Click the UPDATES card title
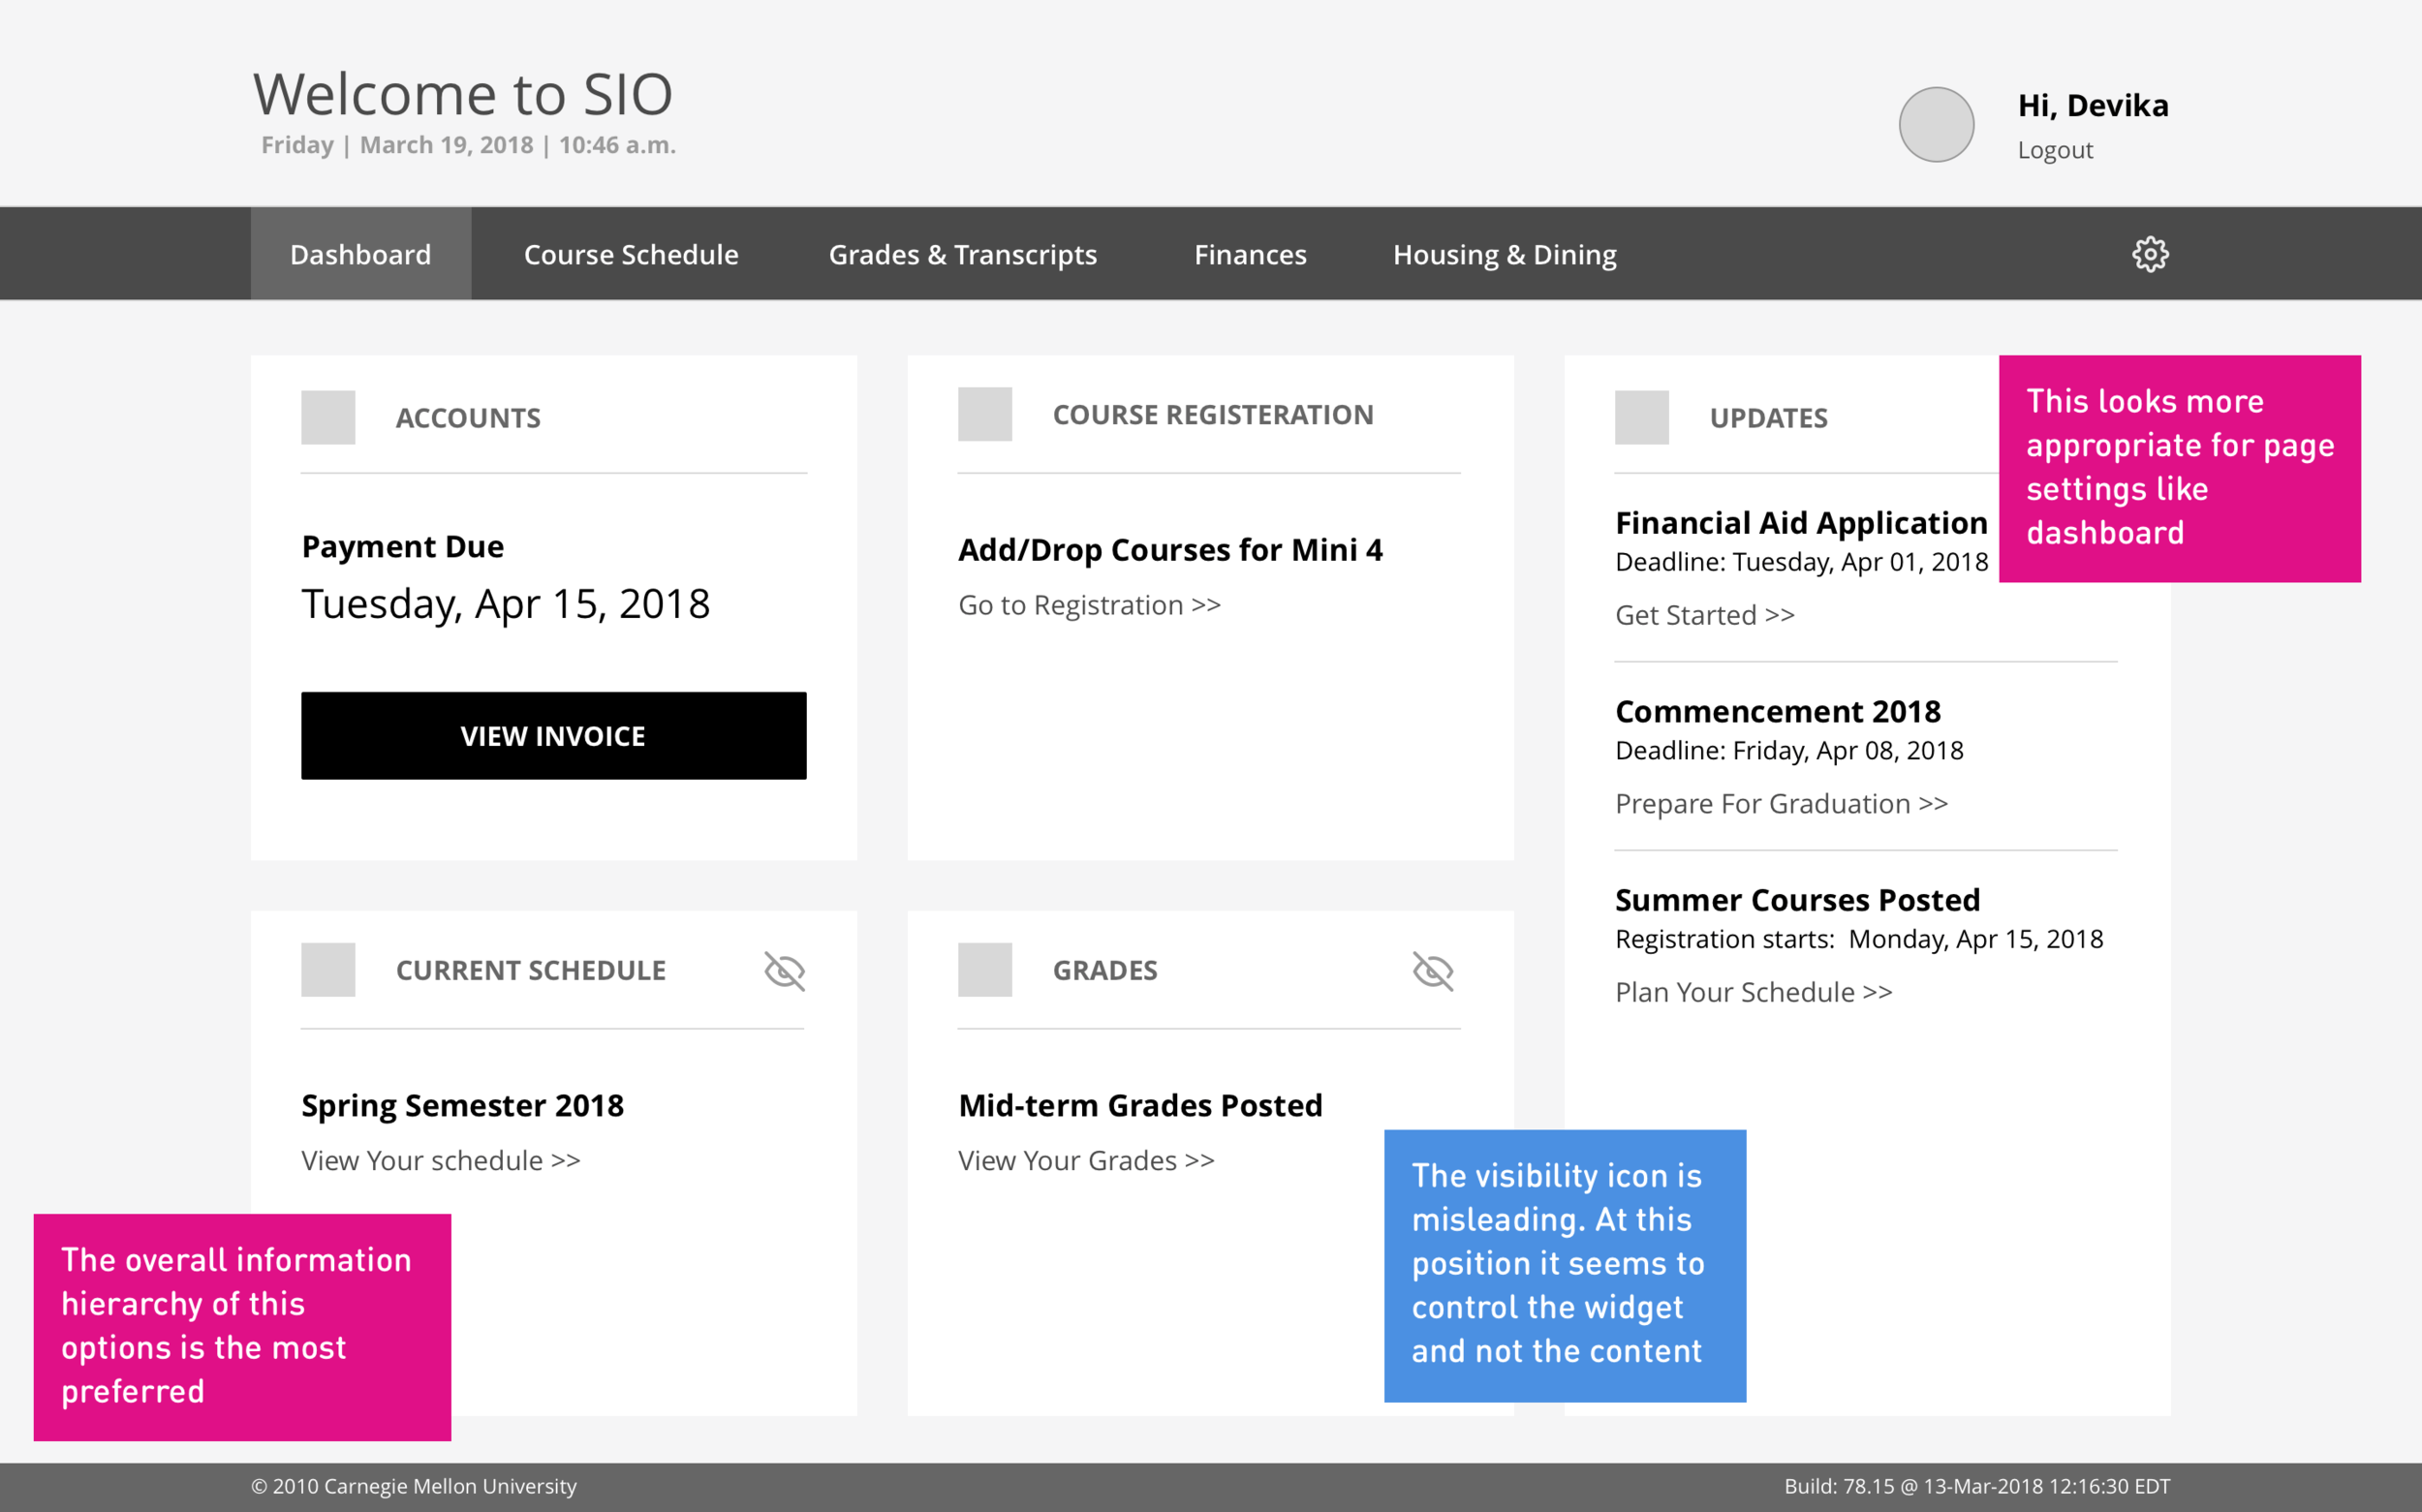The width and height of the screenshot is (2422, 1512). pyautogui.click(x=1769, y=418)
